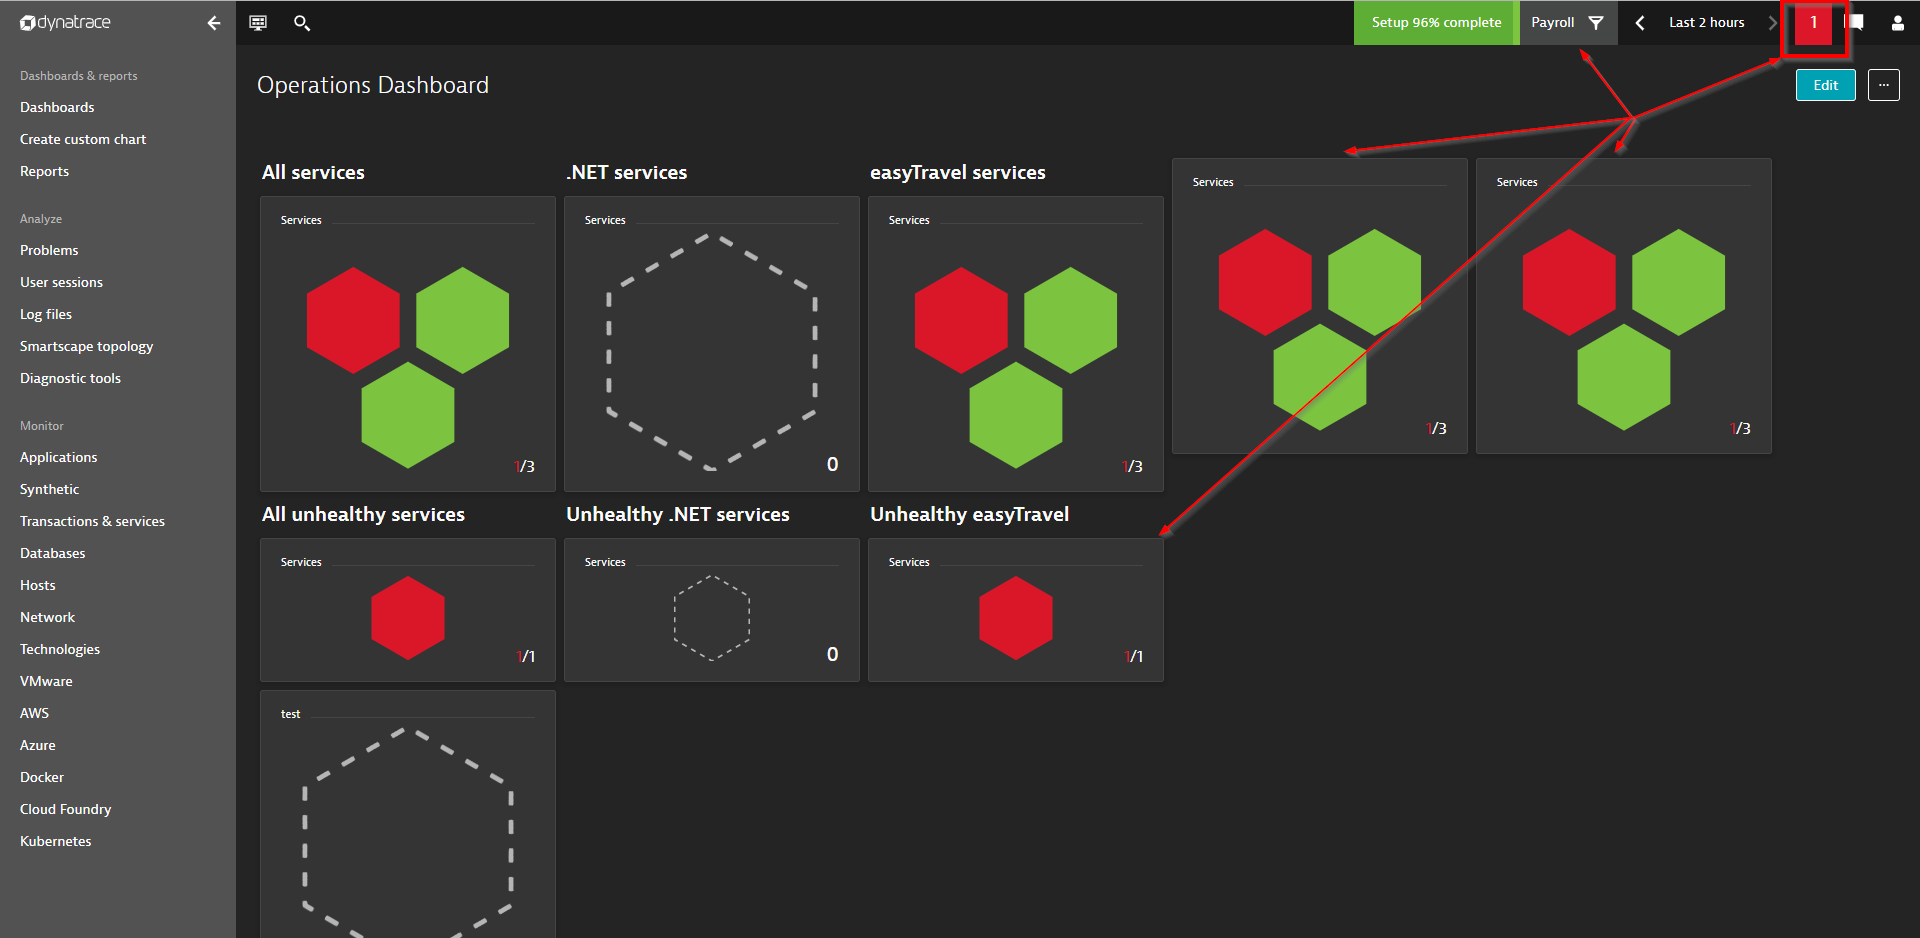Screen dimensions: 1920x938
Task: Open AWS in sidebar
Action: point(34,713)
